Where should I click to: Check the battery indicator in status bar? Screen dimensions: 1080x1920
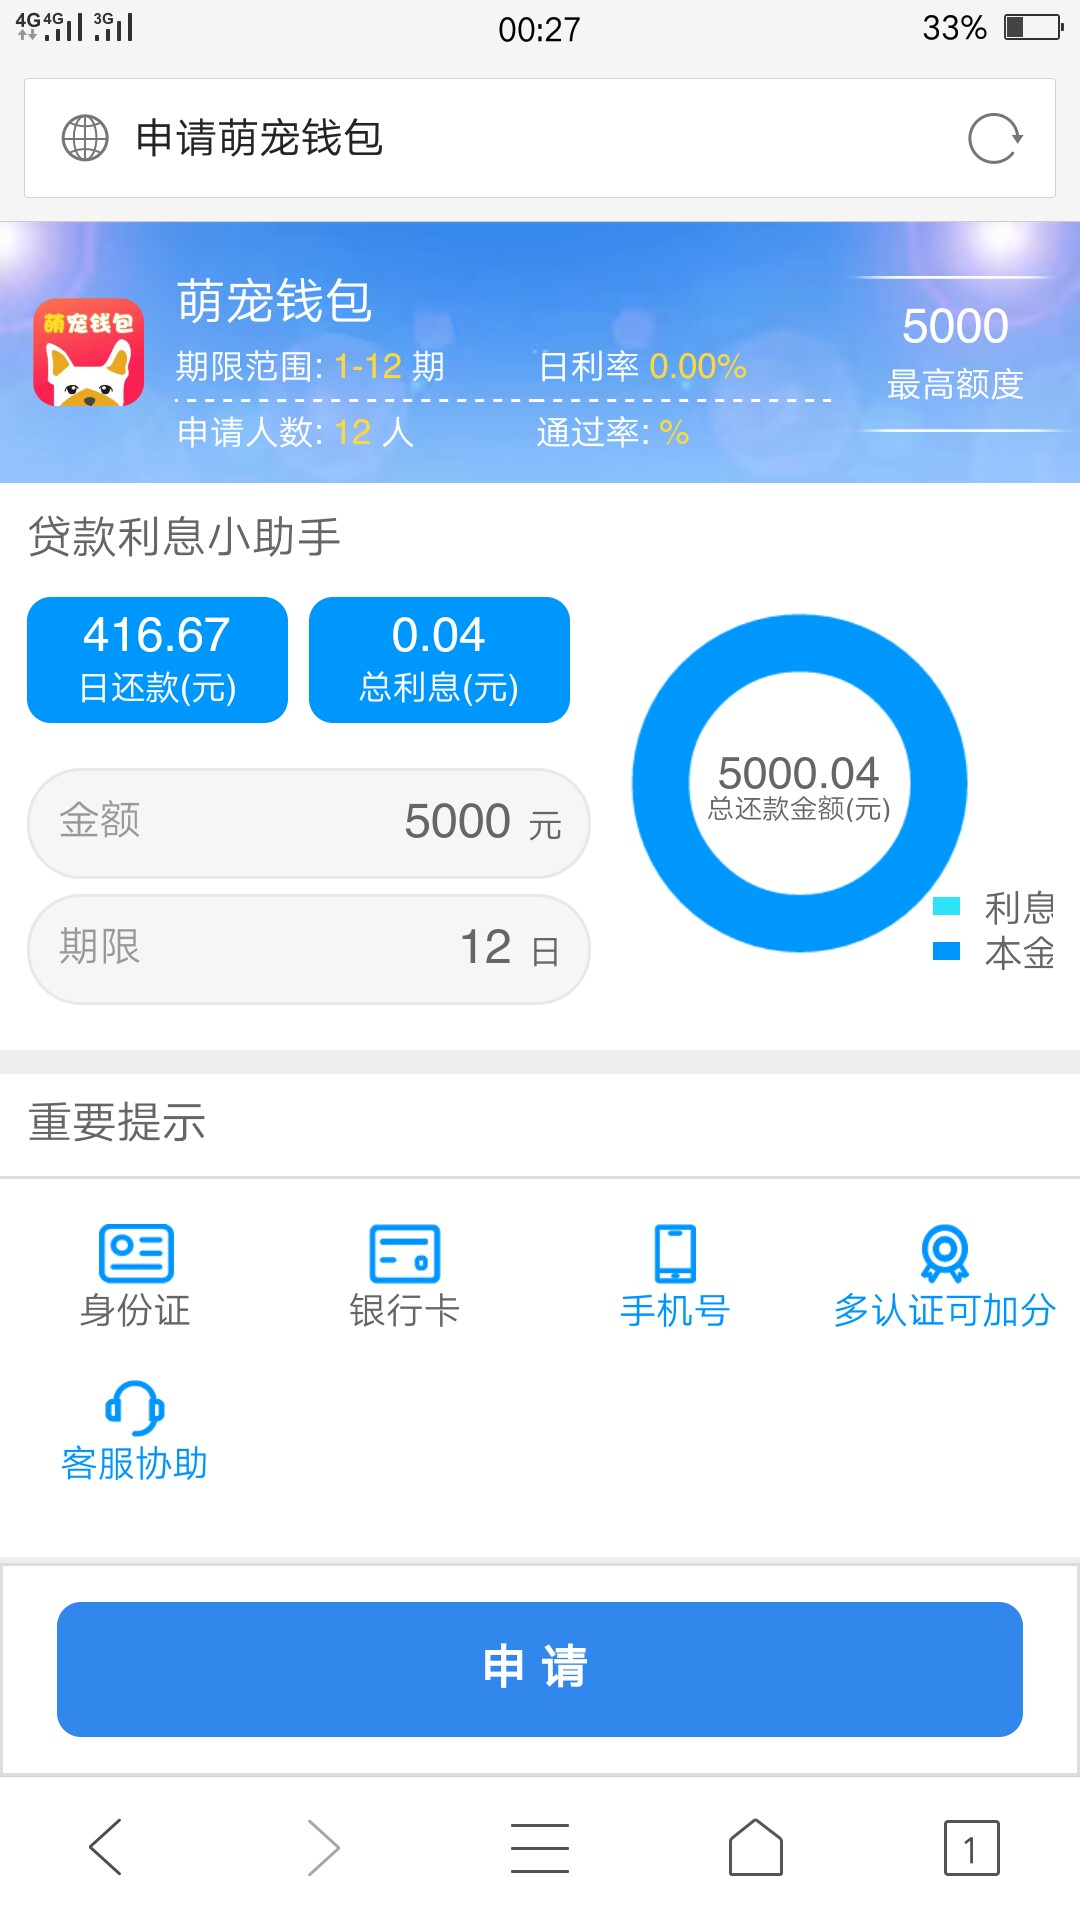click(1034, 27)
